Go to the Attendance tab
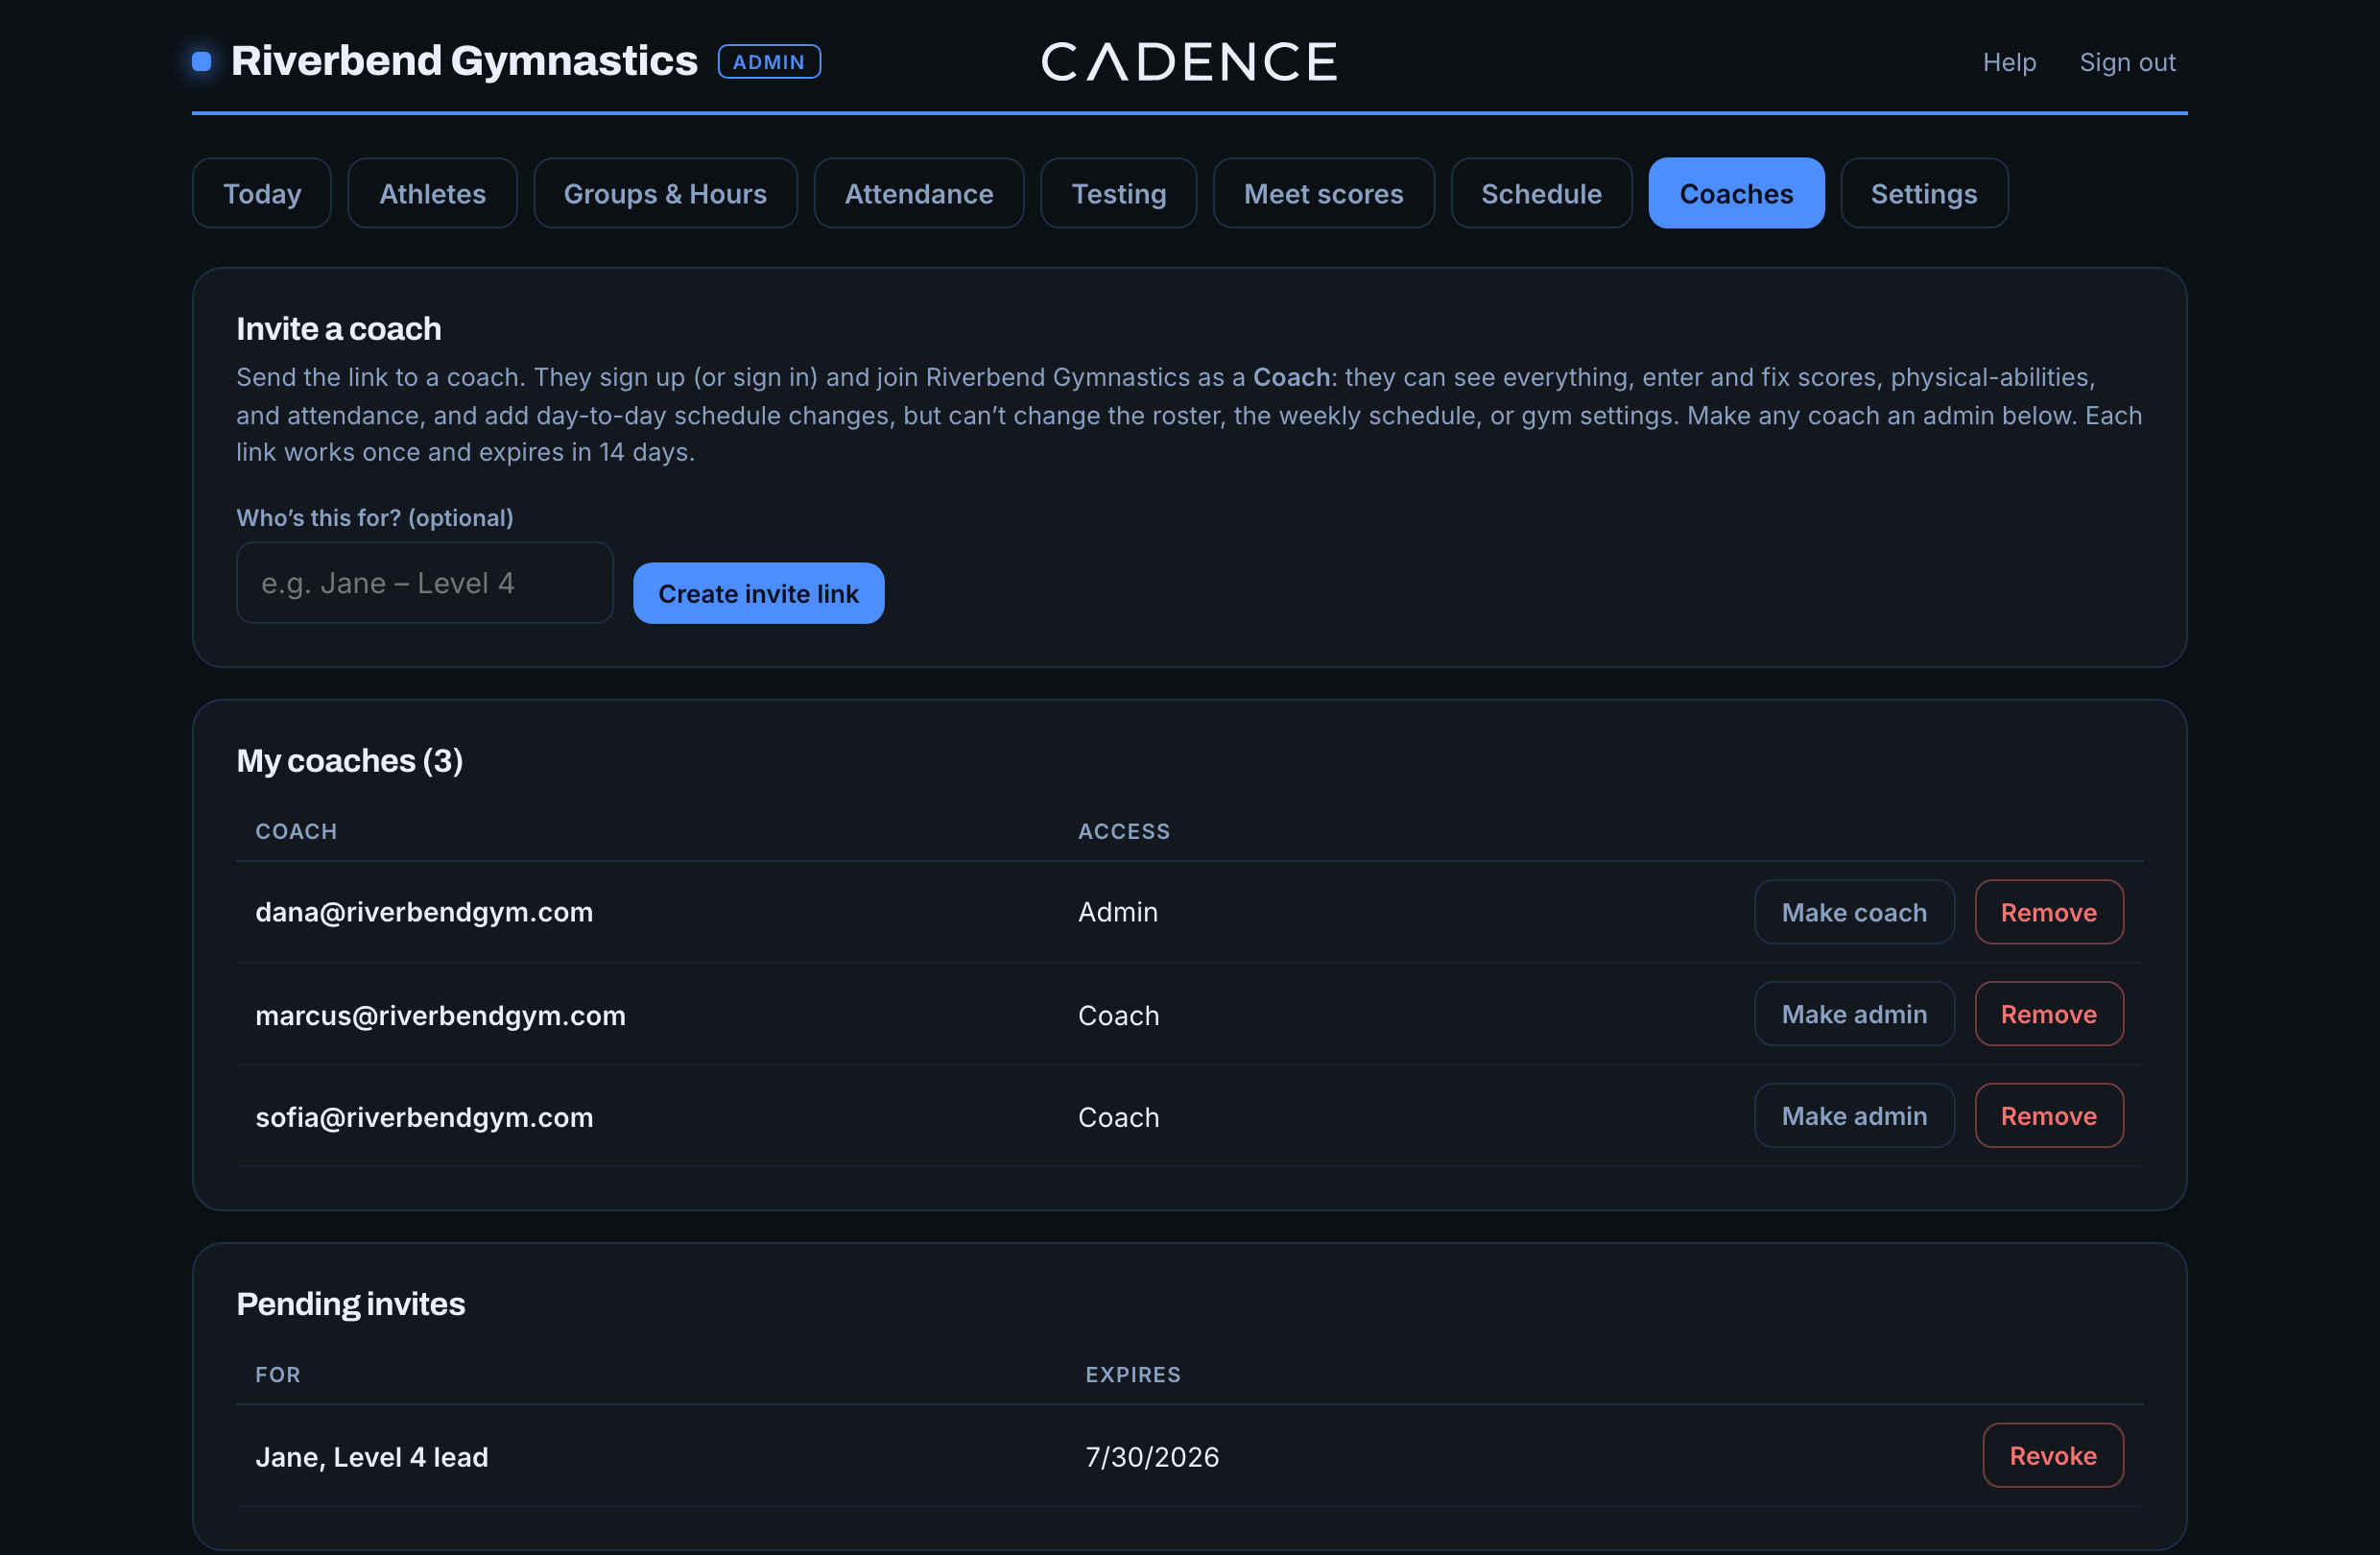 (918, 193)
